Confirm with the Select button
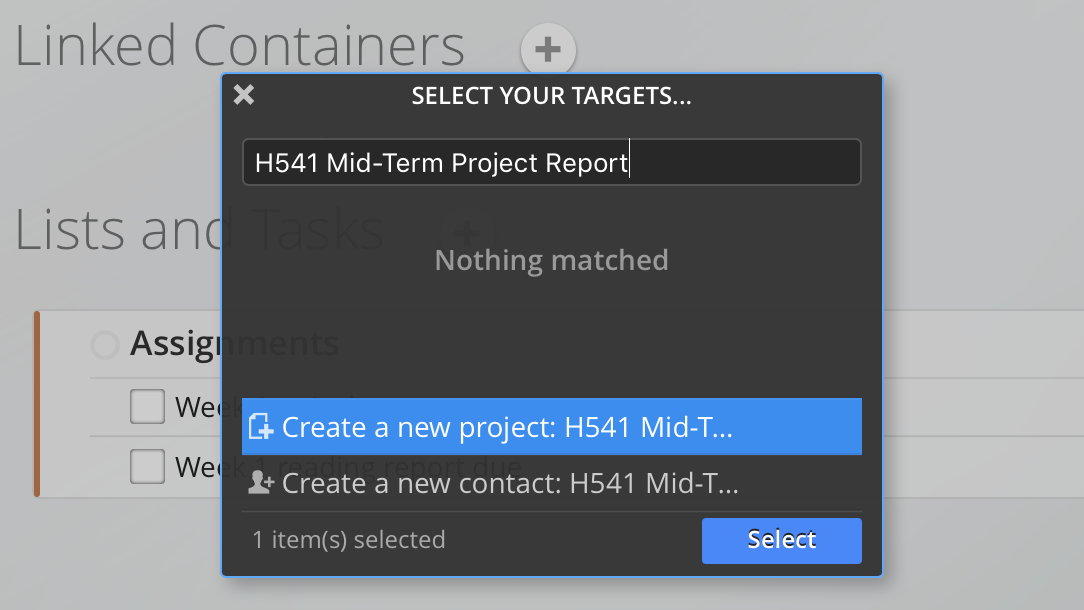1084x610 pixels. pyautogui.click(x=782, y=540)
